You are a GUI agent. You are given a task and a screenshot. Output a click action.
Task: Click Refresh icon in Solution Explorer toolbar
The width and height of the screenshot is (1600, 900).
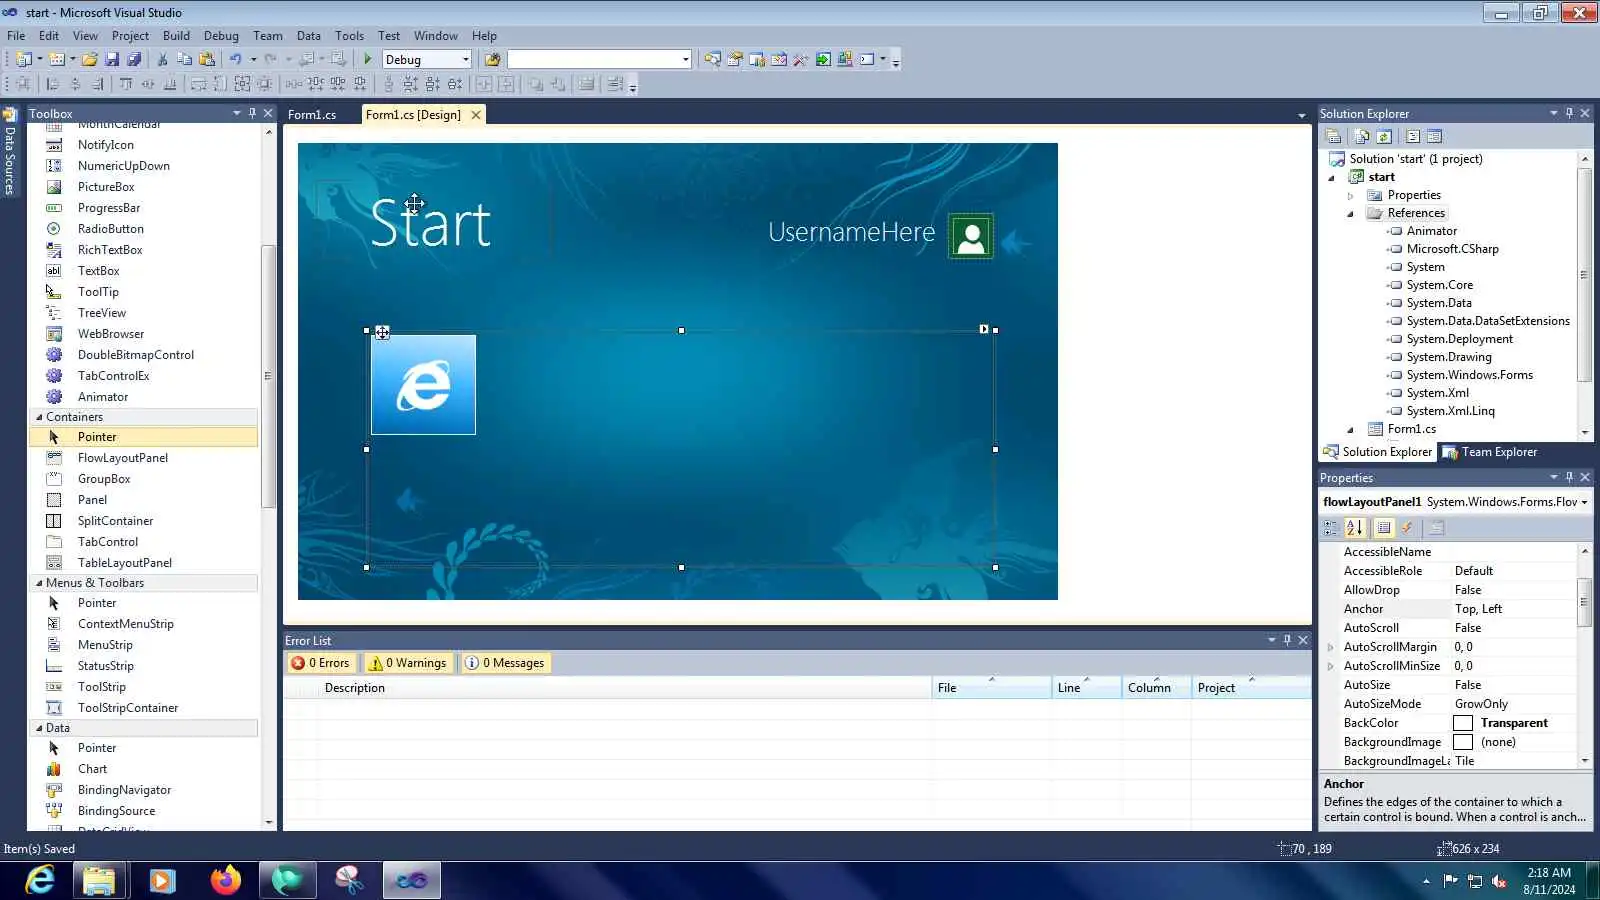coord(1384,137)
